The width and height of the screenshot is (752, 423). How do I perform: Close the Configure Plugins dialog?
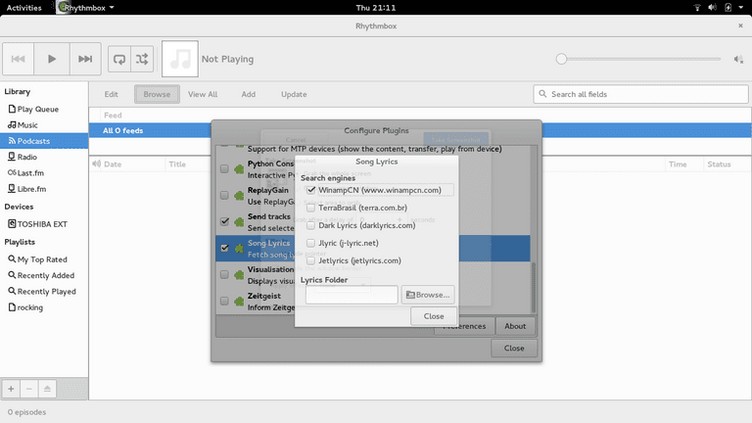[x=514, y=348]
